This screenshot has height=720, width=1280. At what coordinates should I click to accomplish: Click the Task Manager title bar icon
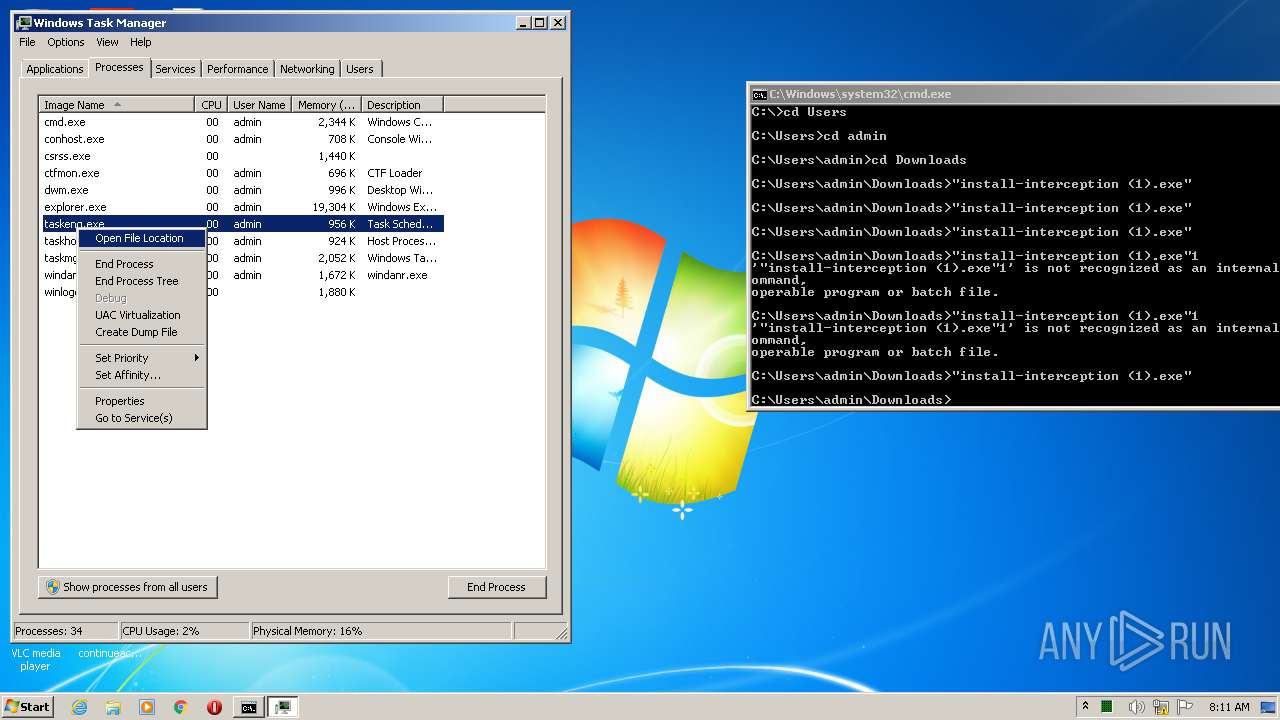[24, 22]
